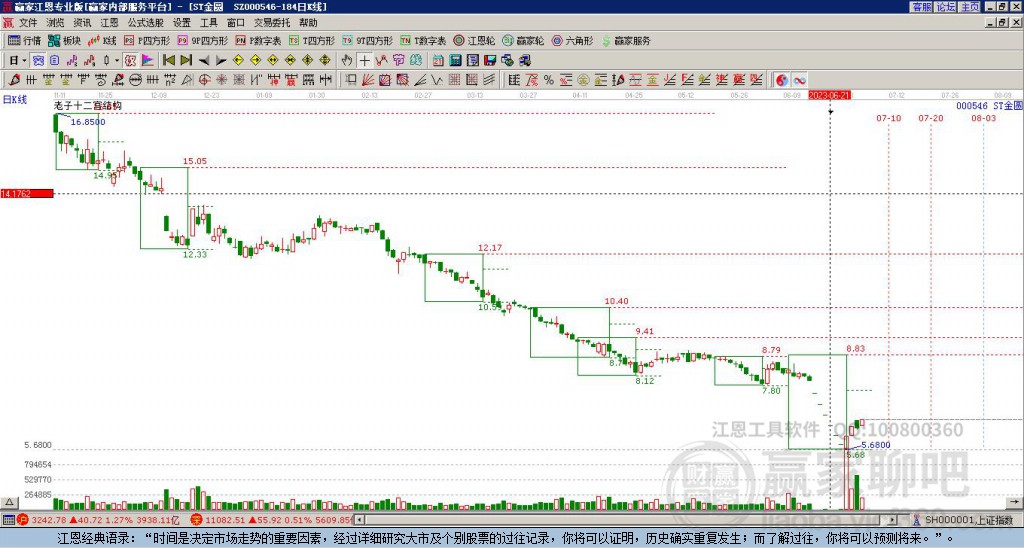1024x548 pixels.
Task: Click the zigzag wave line tool
Action: (x=437, y=80)
